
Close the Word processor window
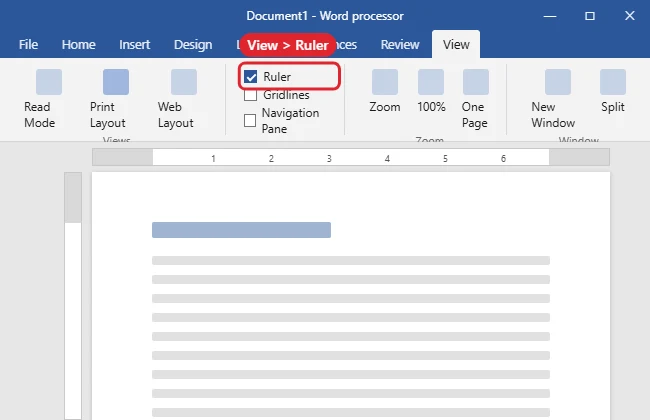pos(630,16)
